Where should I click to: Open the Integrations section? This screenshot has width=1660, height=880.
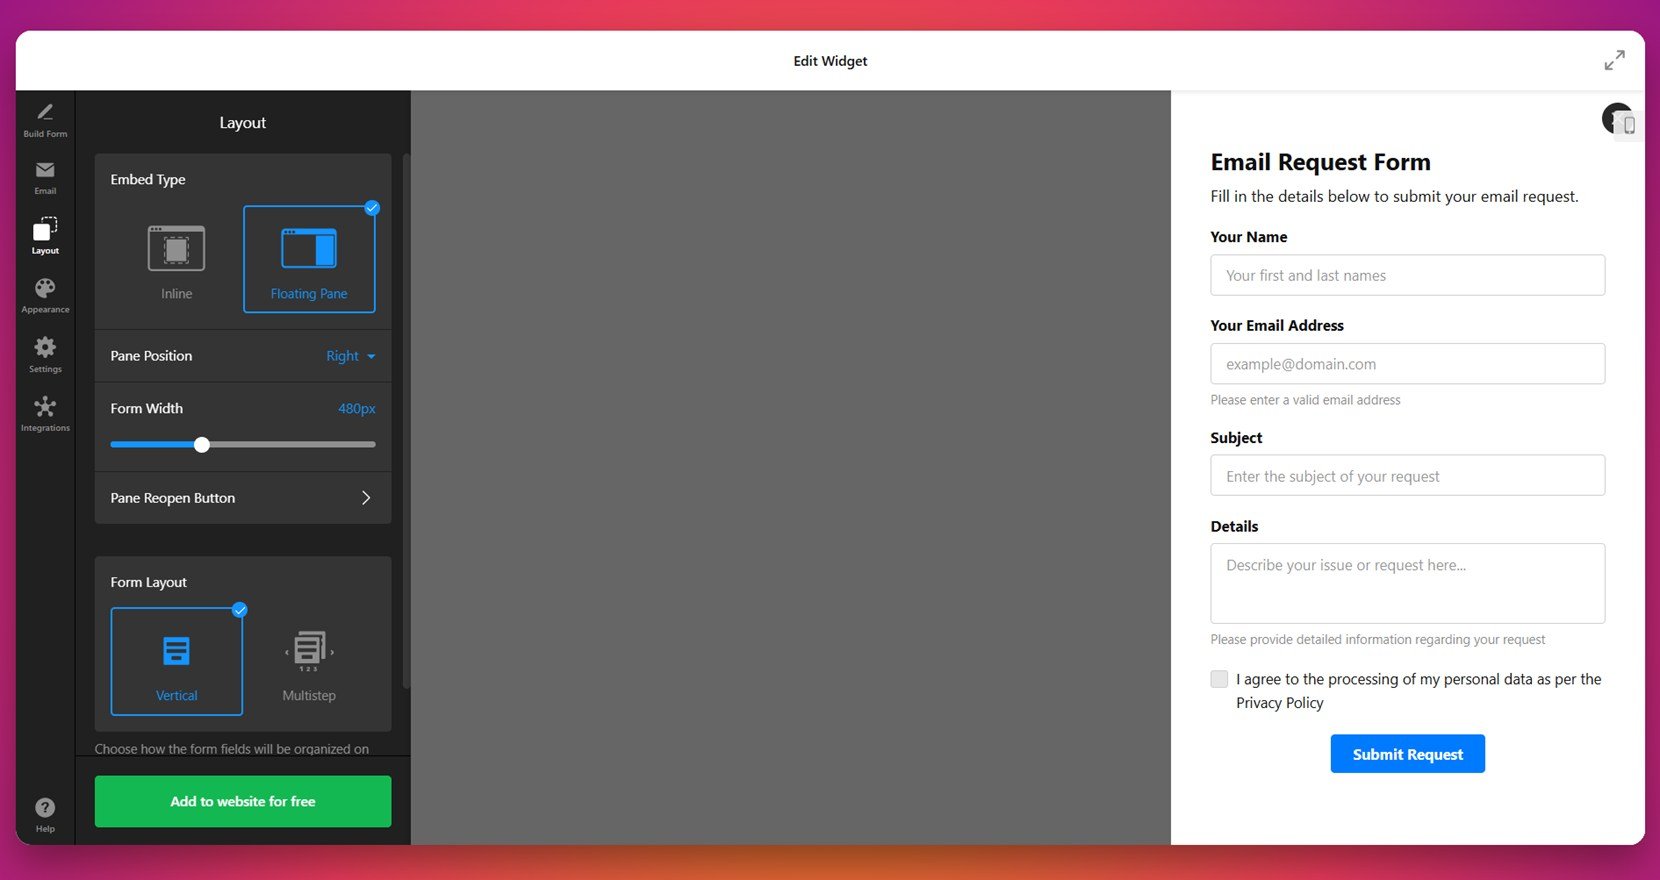(x=45, y=414)
